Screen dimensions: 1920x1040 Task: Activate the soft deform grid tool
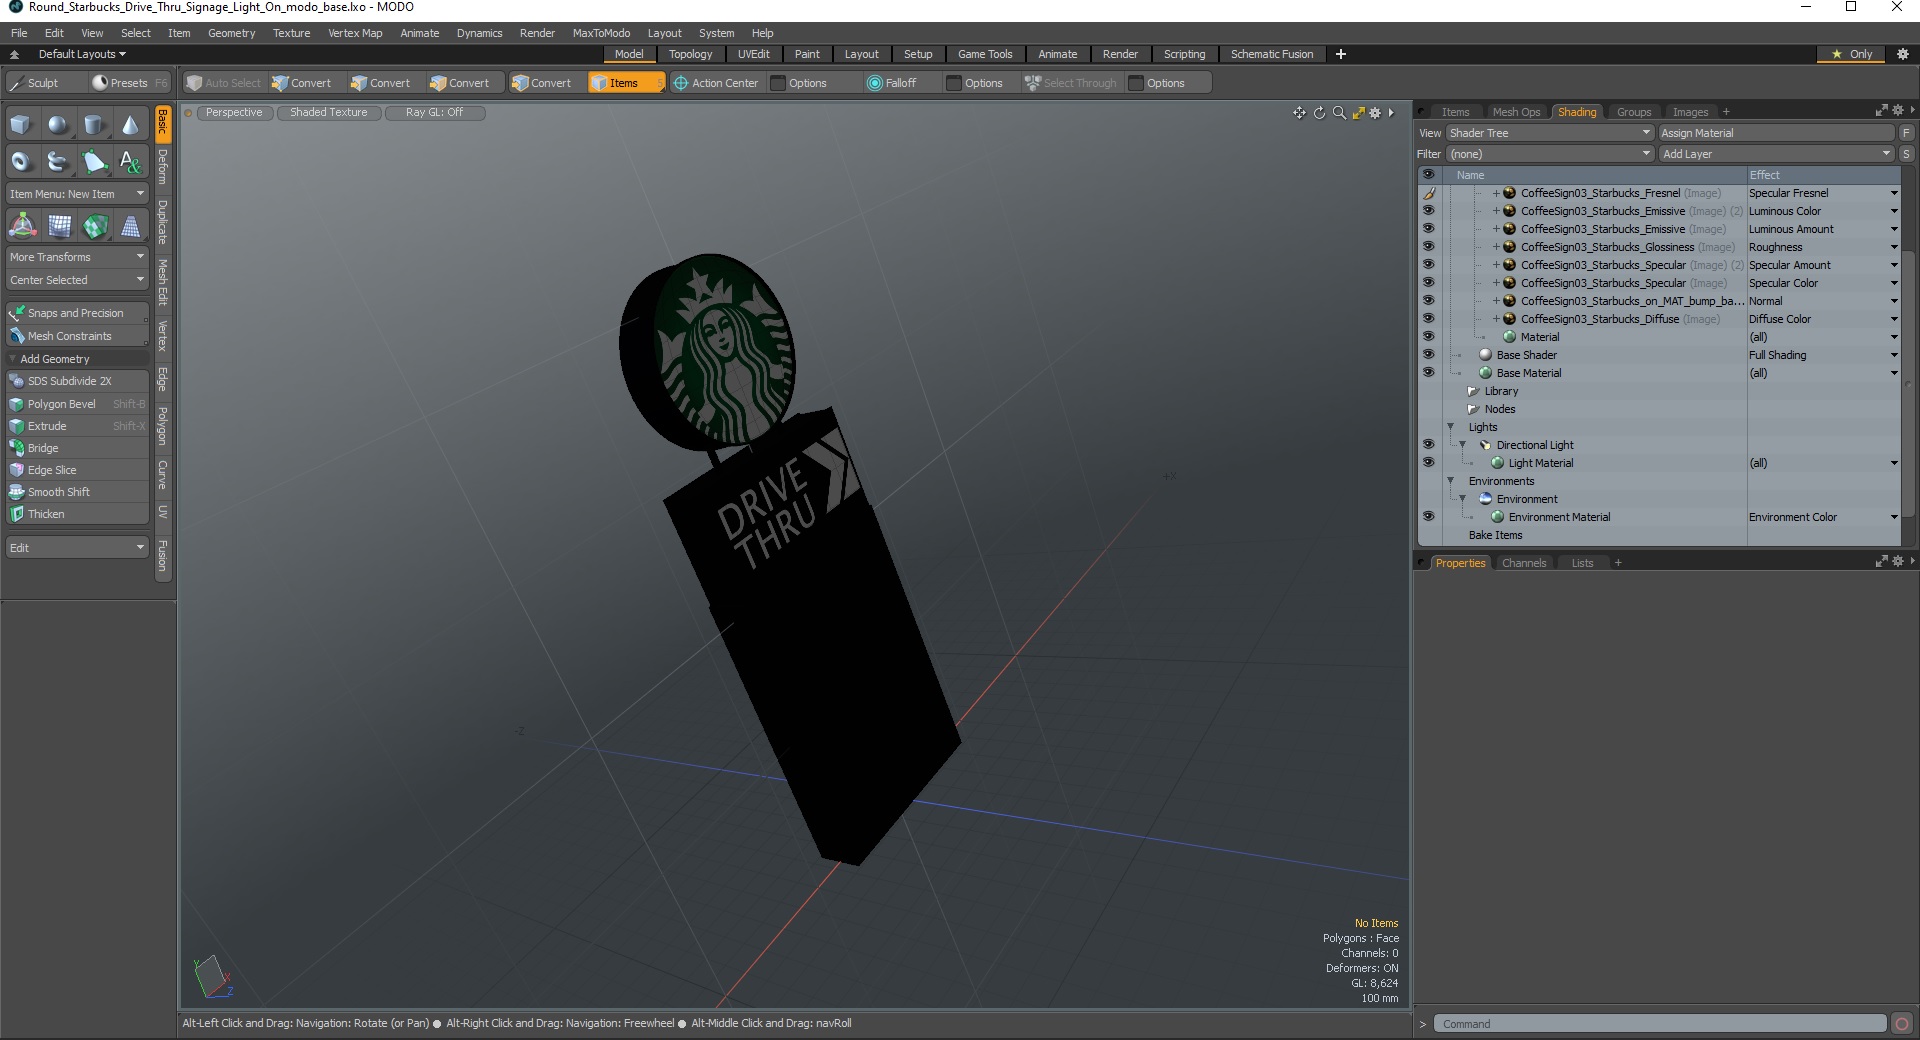[x=58, y=226]
